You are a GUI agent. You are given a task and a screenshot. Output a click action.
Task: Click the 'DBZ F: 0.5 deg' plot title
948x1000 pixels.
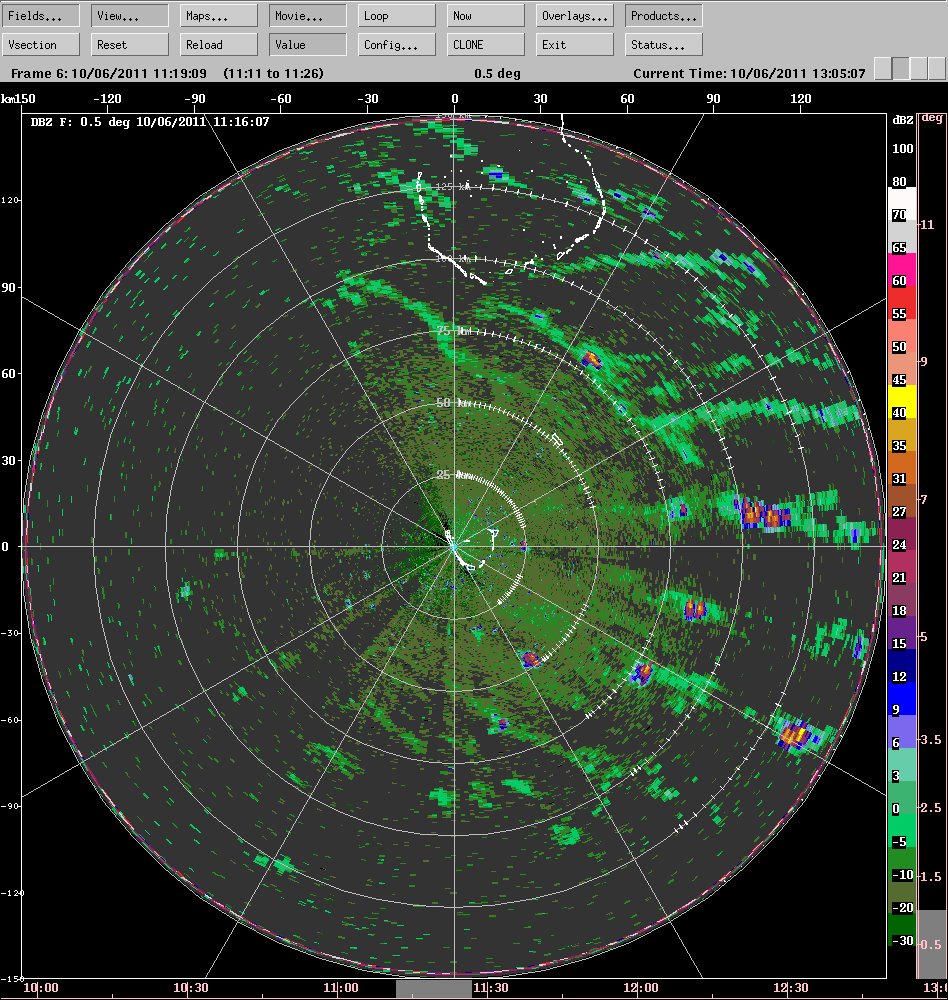81,122
